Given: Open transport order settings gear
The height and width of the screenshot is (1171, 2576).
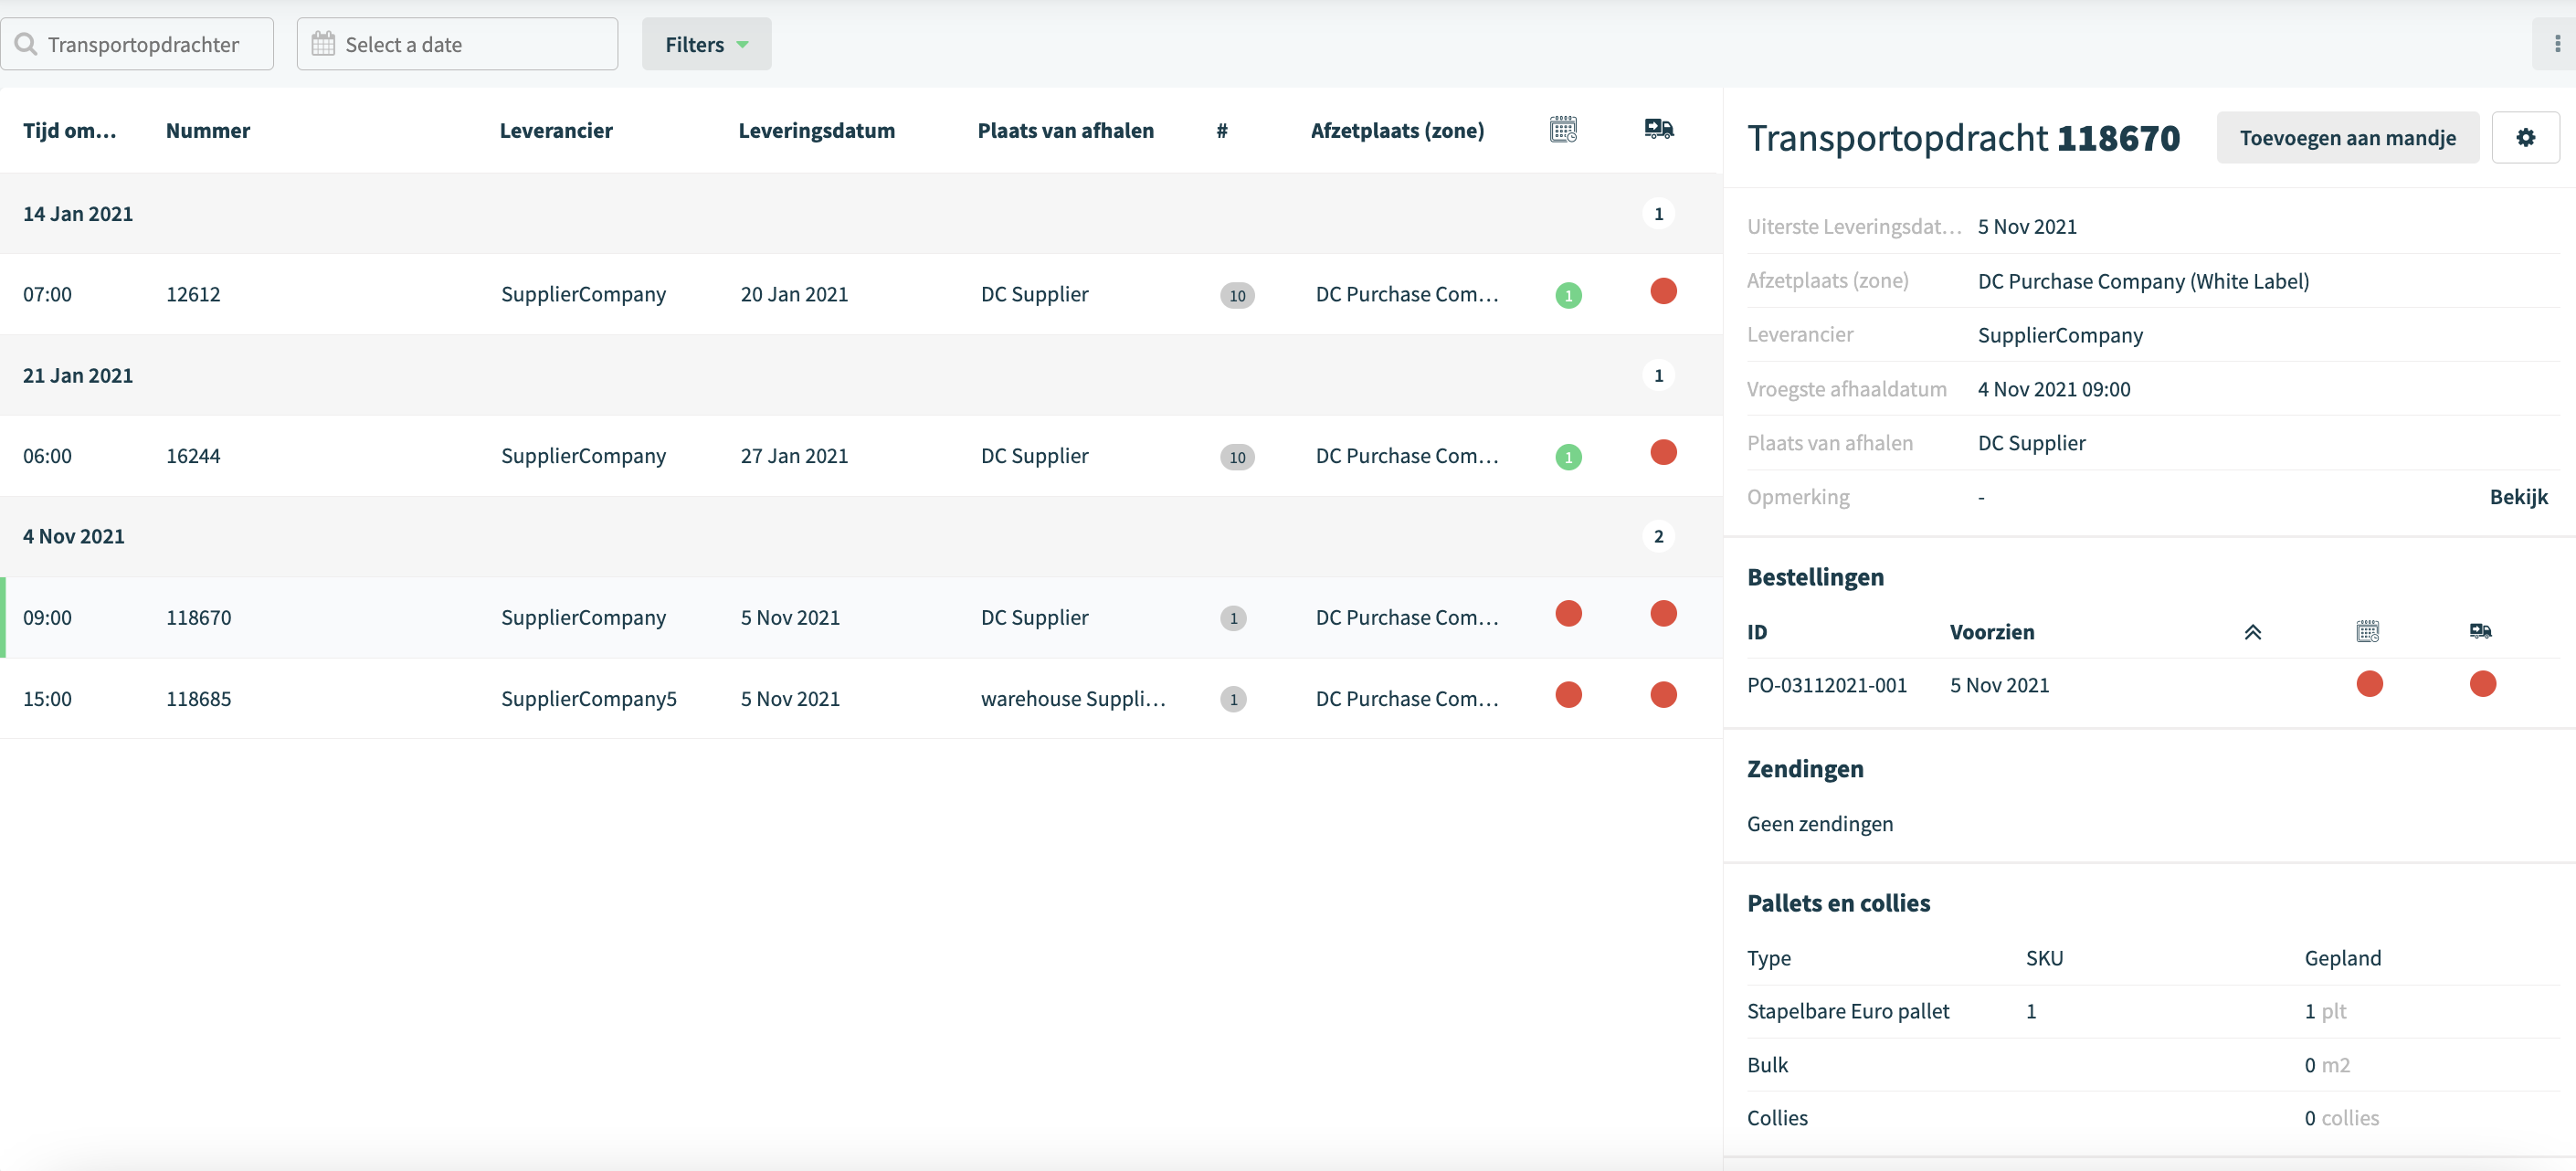Looking at the screenshot, I should tap(2525, 138).
